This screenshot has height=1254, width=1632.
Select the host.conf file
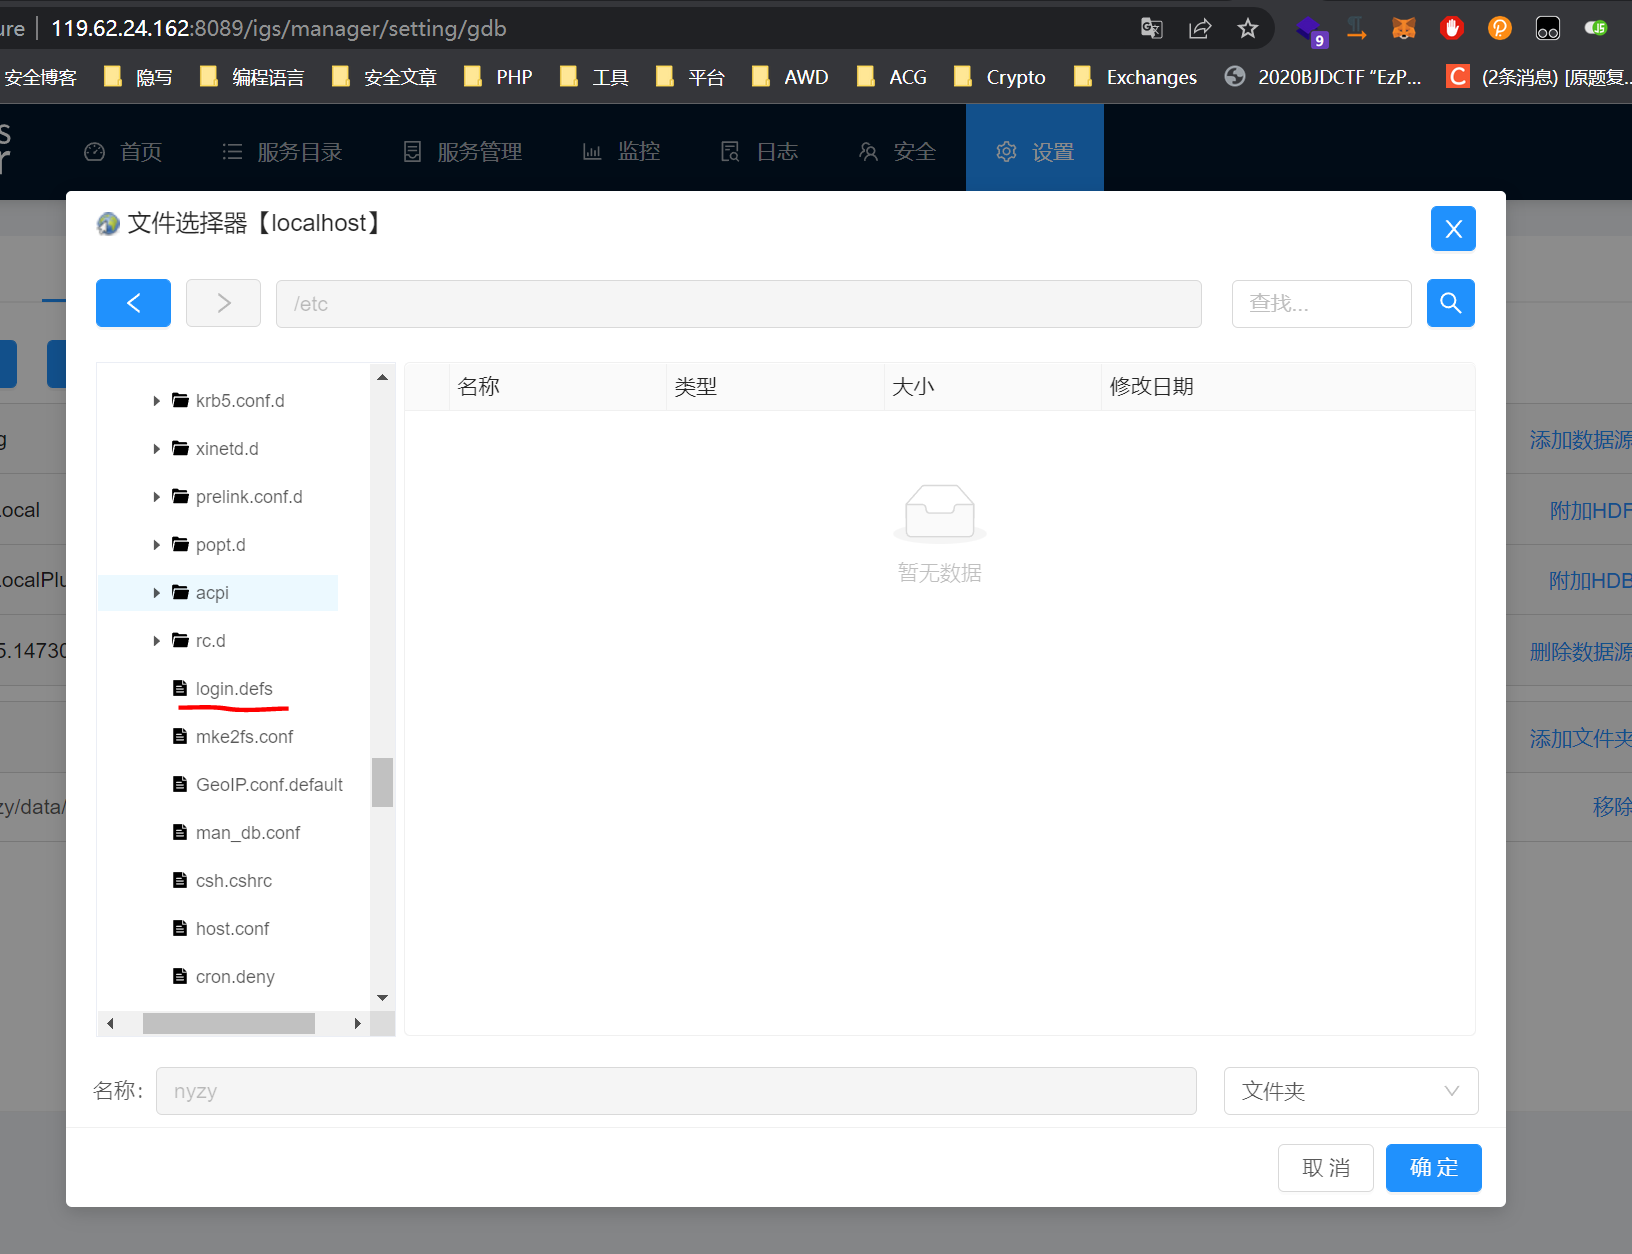(x=232, y=929)
